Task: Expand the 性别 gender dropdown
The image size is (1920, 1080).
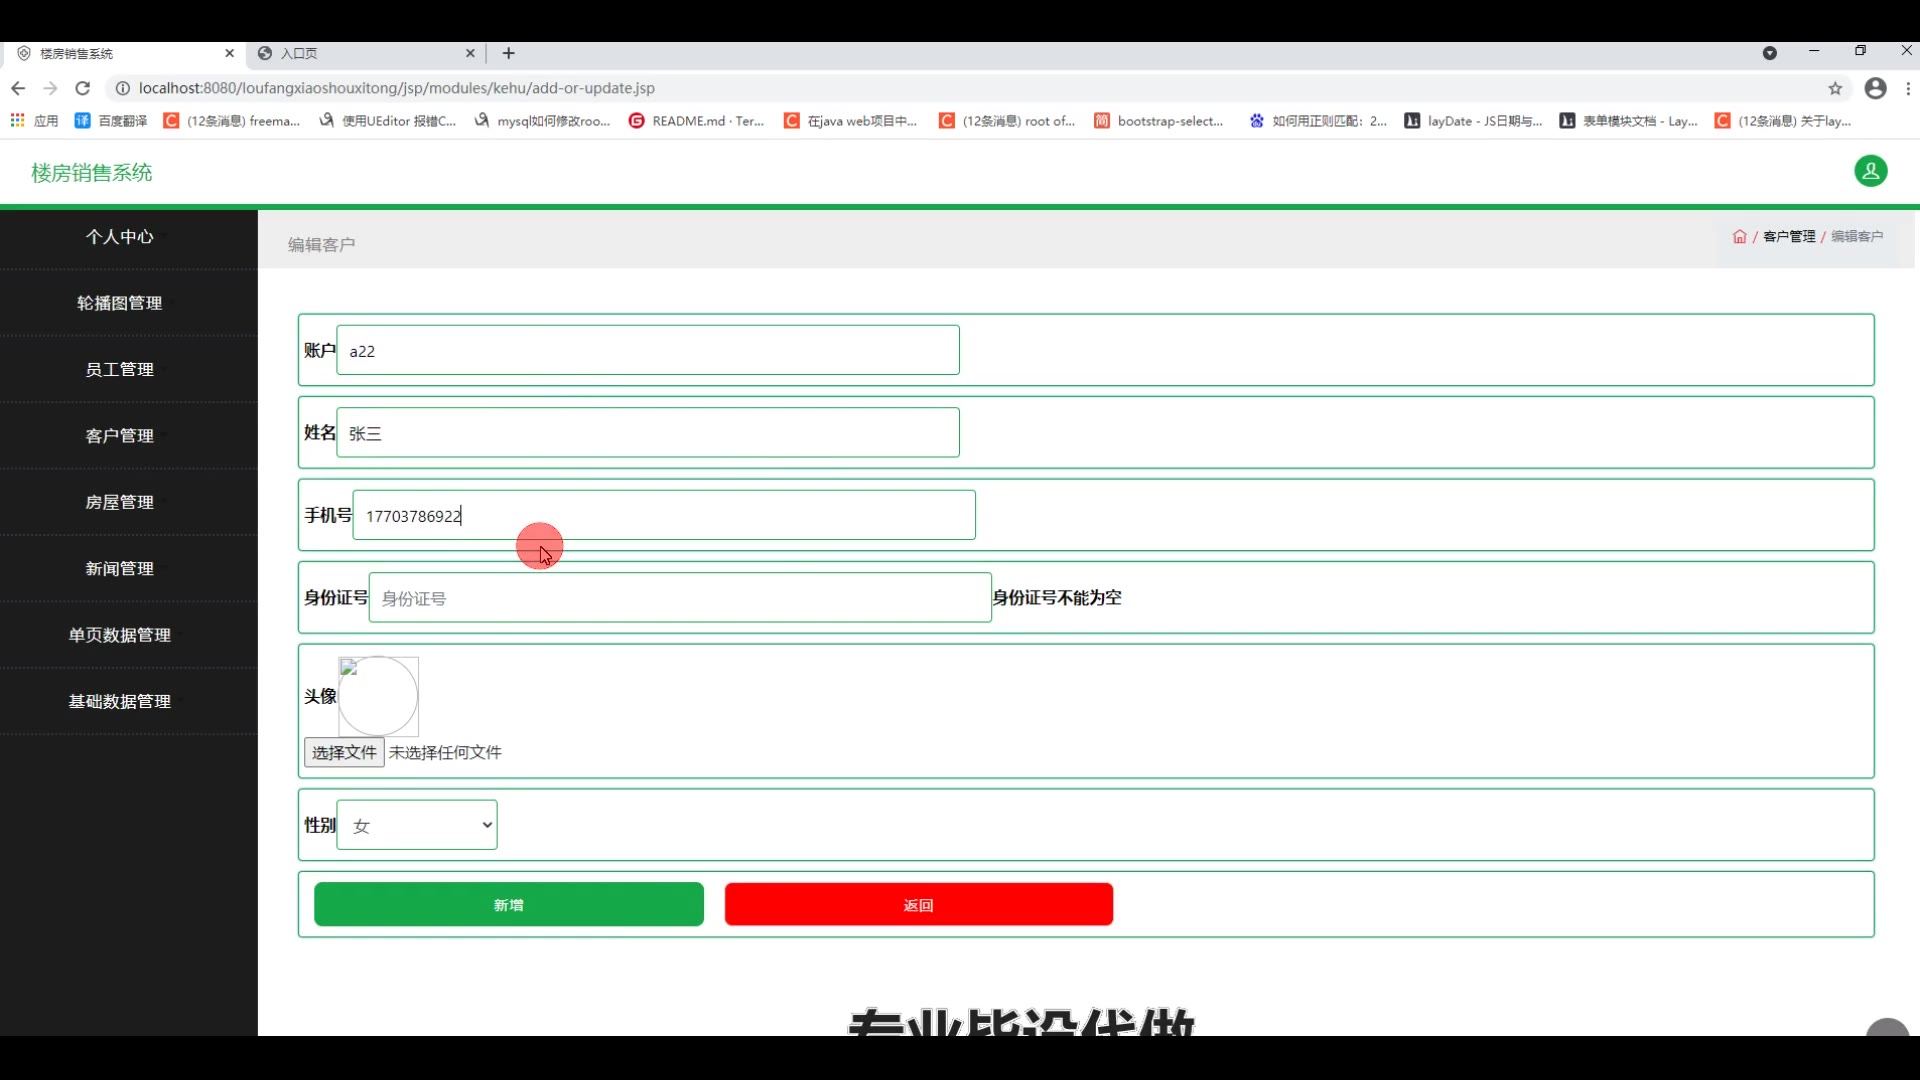Action: [x=417, y=825]
